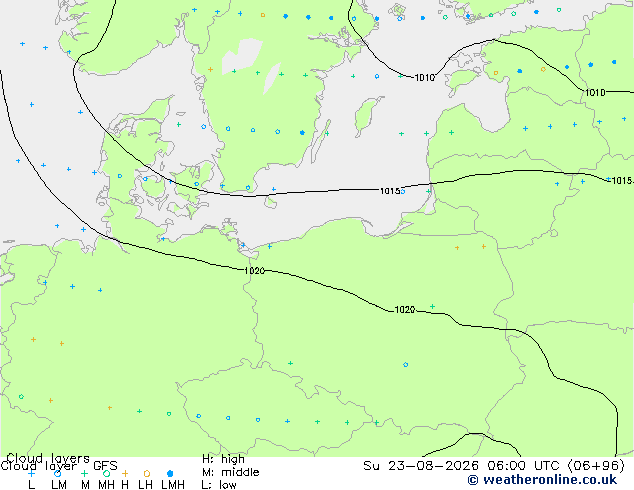Open the weatheronline.co.uk copyright link
Screen dimensions: 634x490
[x=542, y=480]
